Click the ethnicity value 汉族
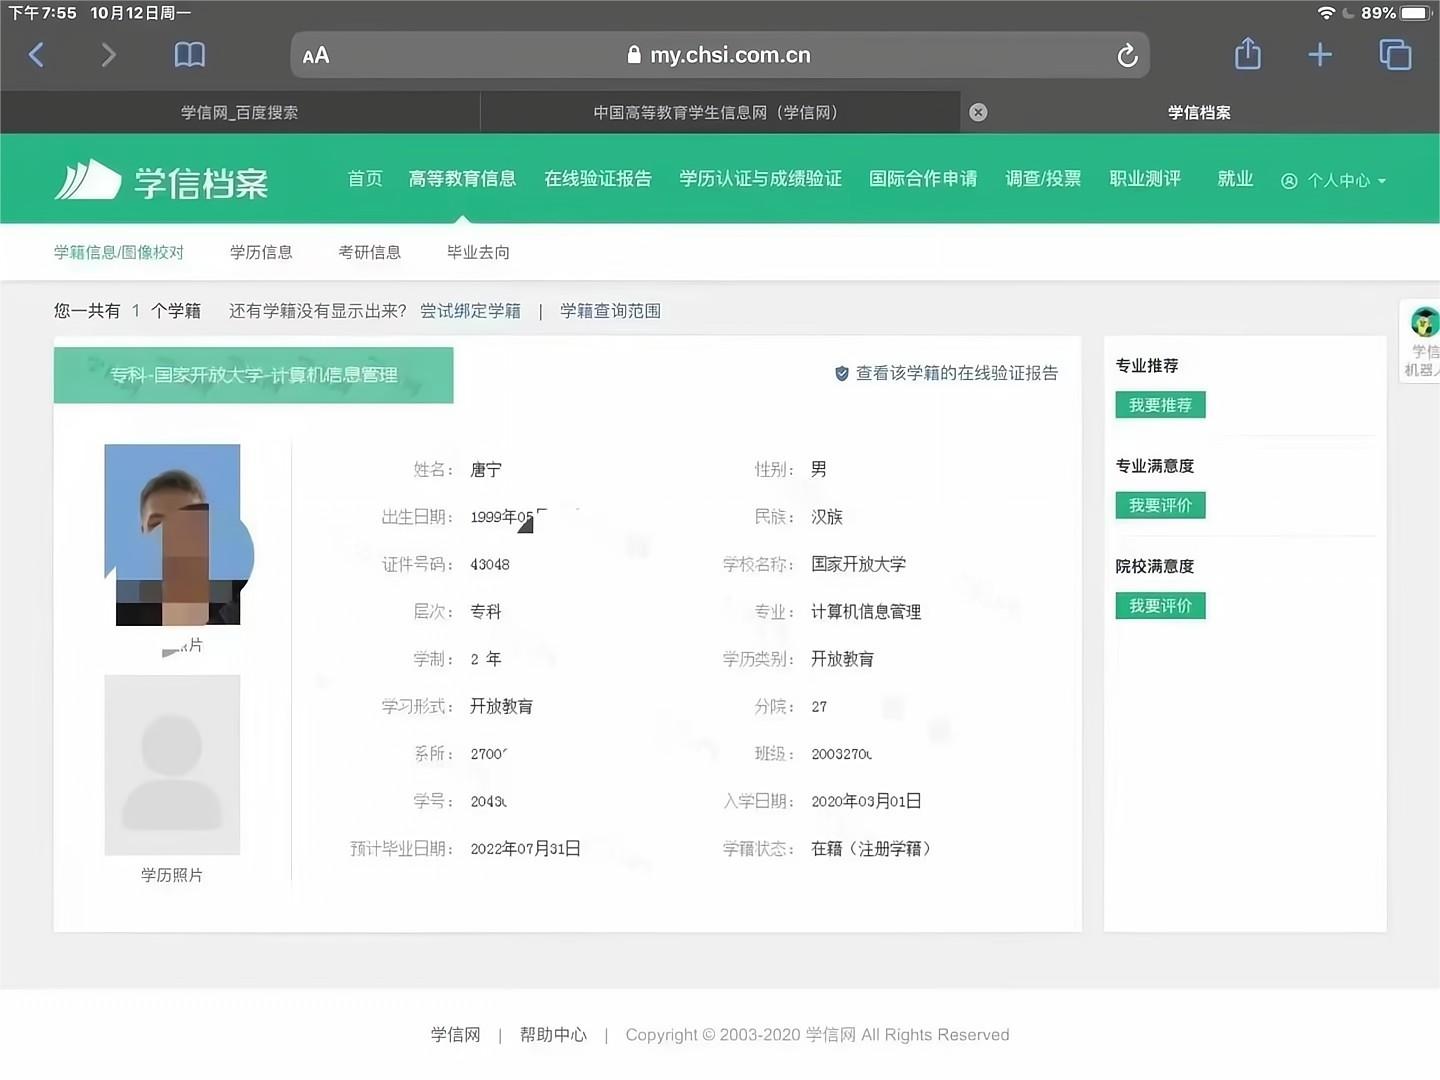The image size is (1440, 1080). [x=827, y=517]
